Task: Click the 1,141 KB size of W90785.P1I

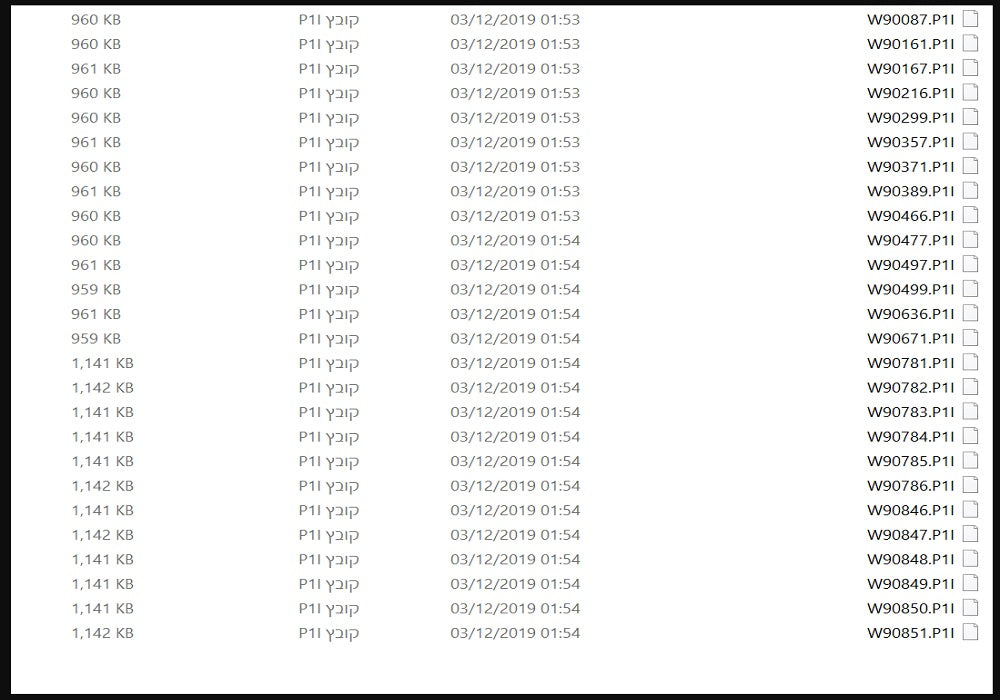Action: [x=103, y=461]
